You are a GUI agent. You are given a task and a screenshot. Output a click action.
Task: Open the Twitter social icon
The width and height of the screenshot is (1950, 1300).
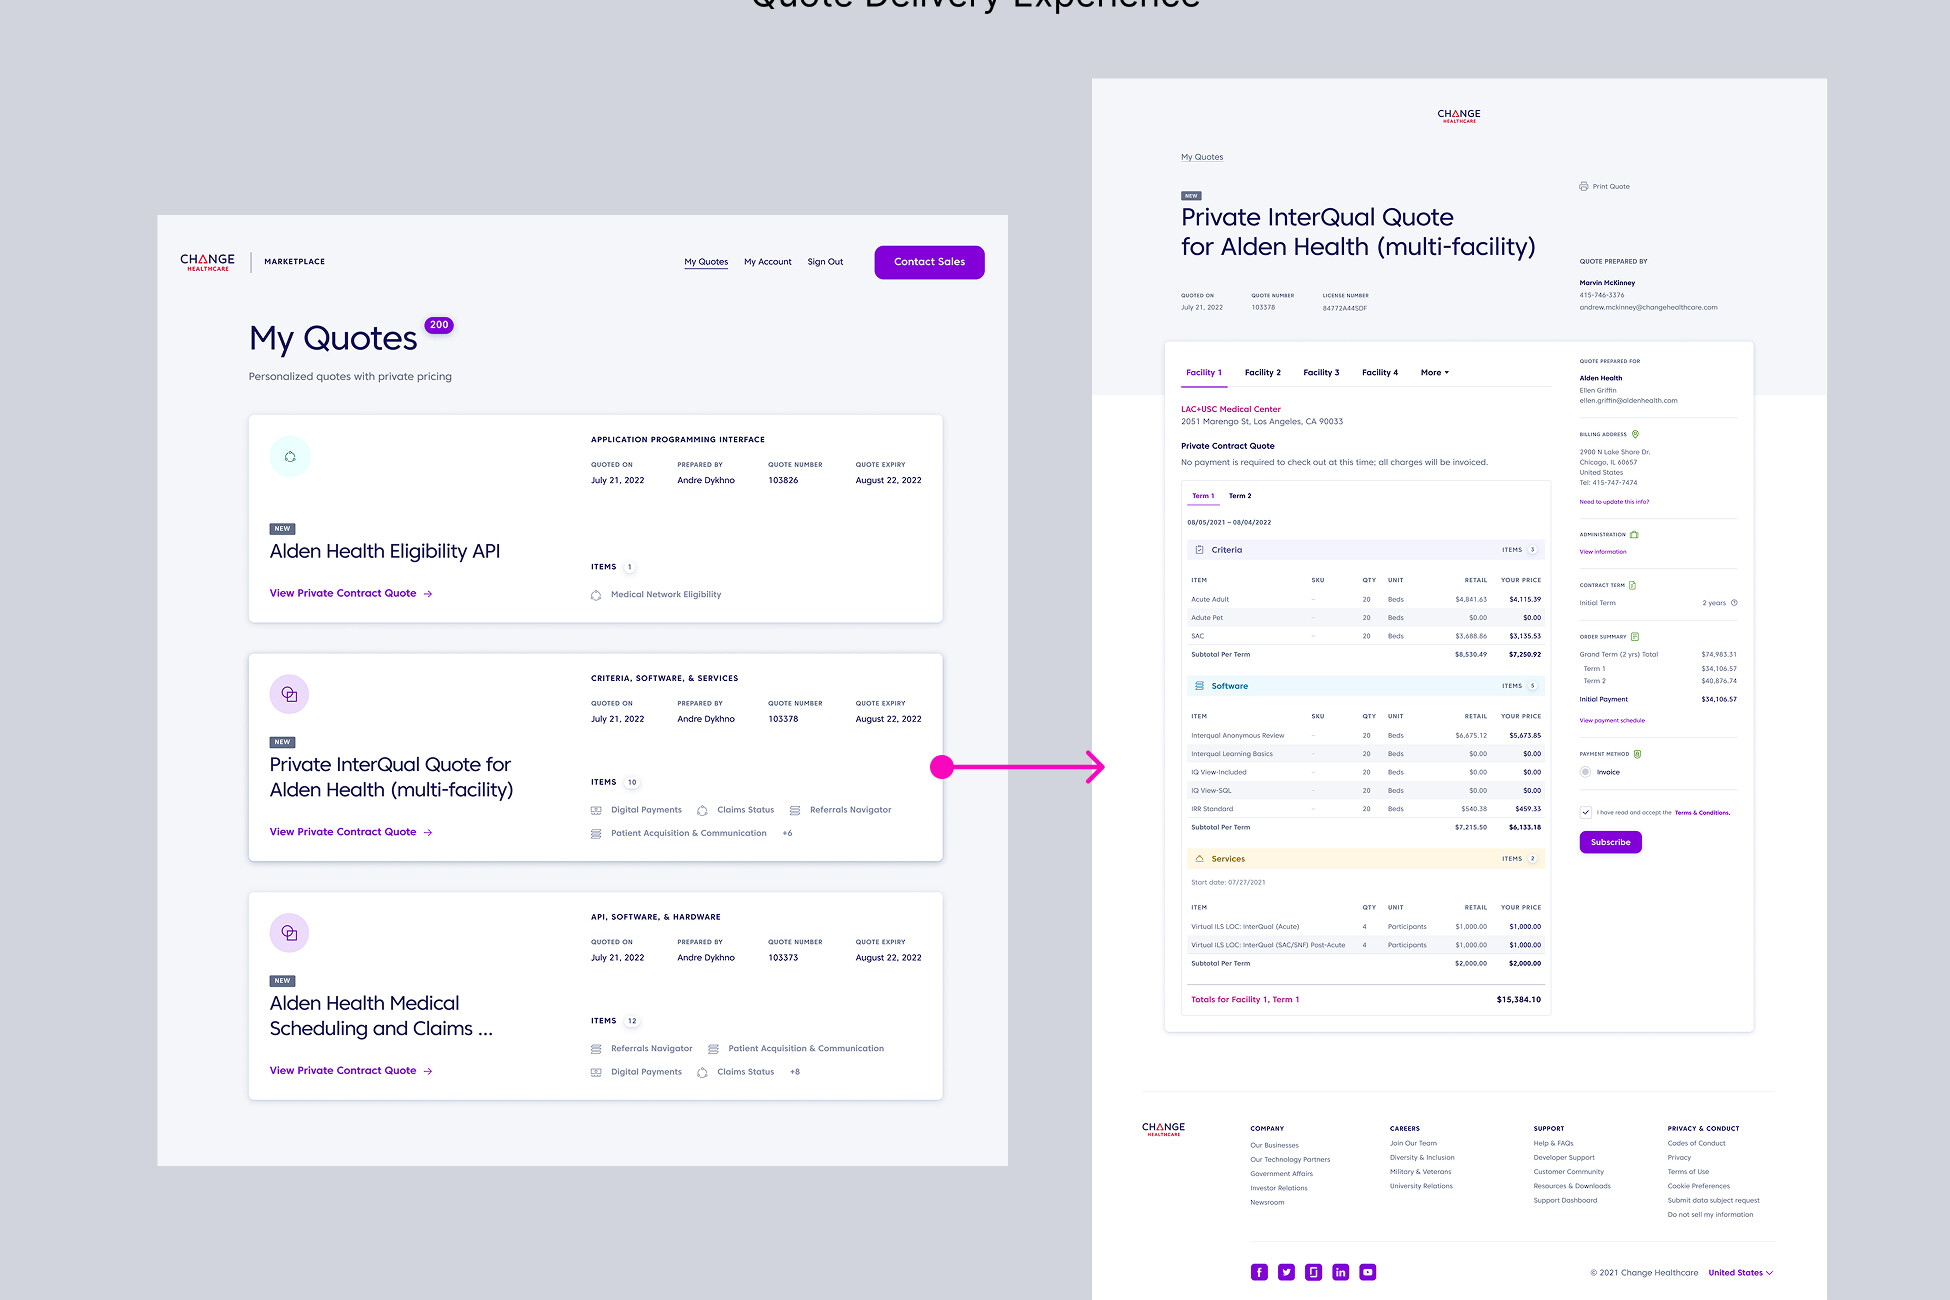pos(1286,1272)
